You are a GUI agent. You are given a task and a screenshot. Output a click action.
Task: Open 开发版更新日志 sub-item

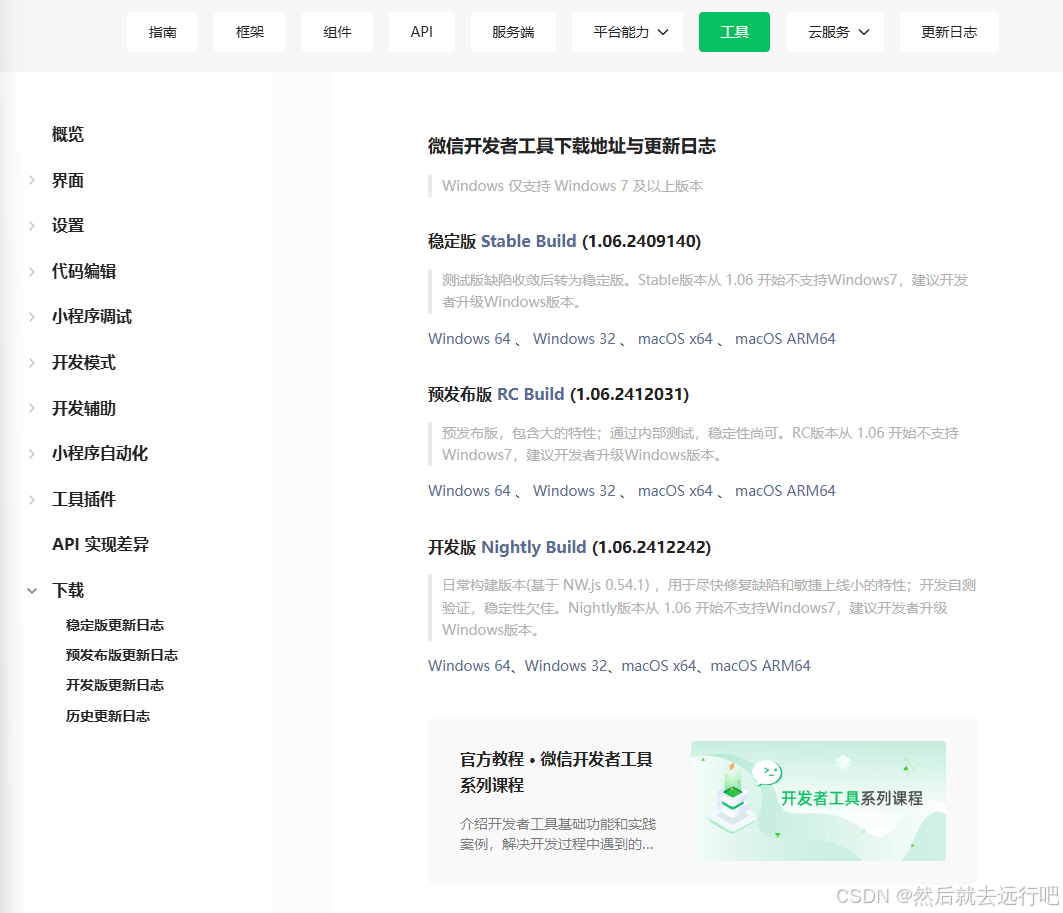(115, 685)
